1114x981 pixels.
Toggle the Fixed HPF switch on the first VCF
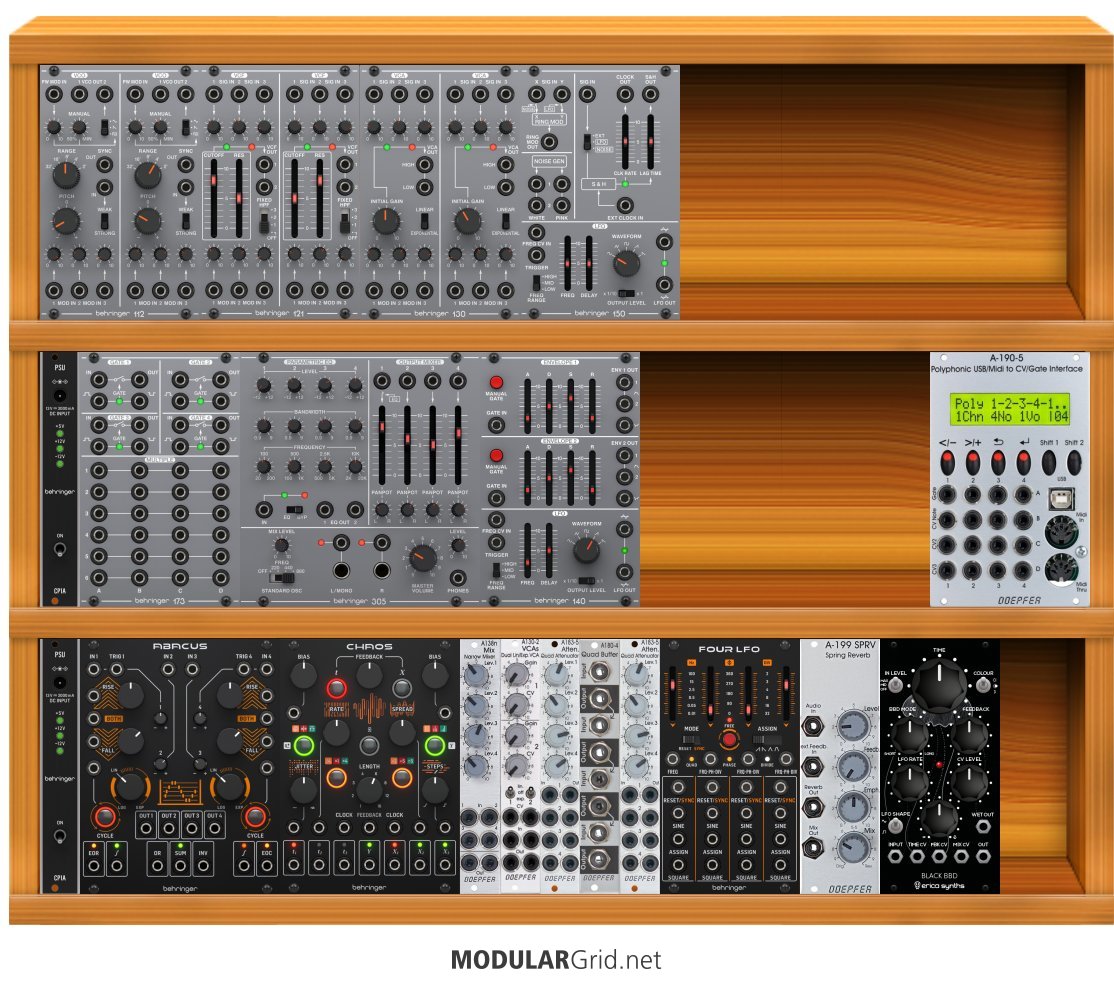264,224
